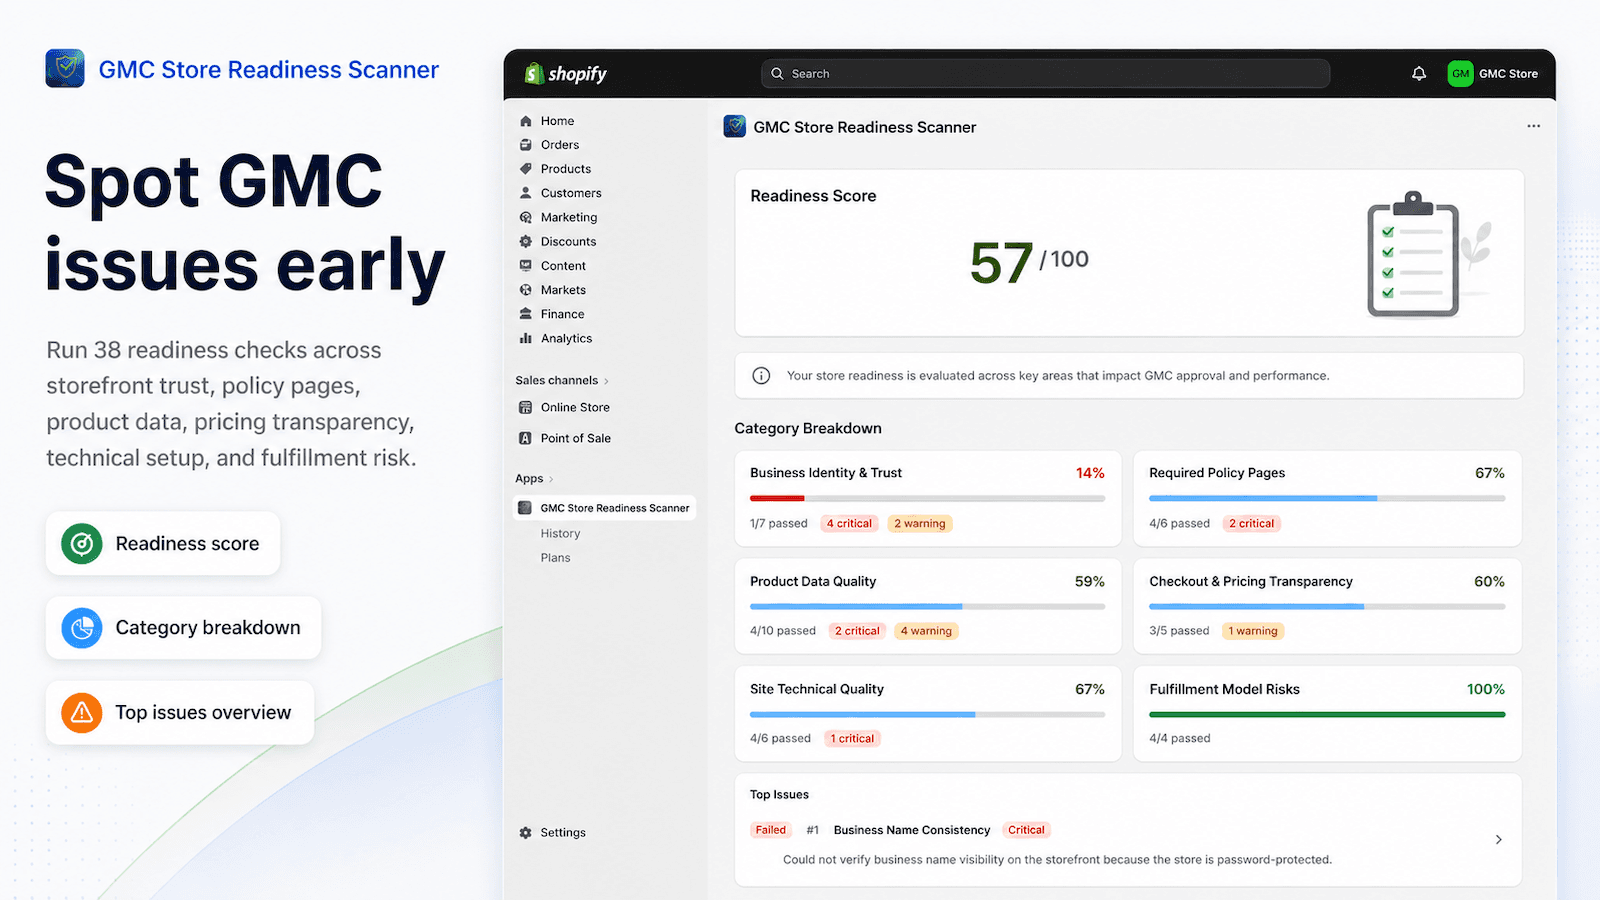This screenshot has width=1600, height=900.
Task: Expand the Sales channels section chevron
Action: click(x=606, y=381)
